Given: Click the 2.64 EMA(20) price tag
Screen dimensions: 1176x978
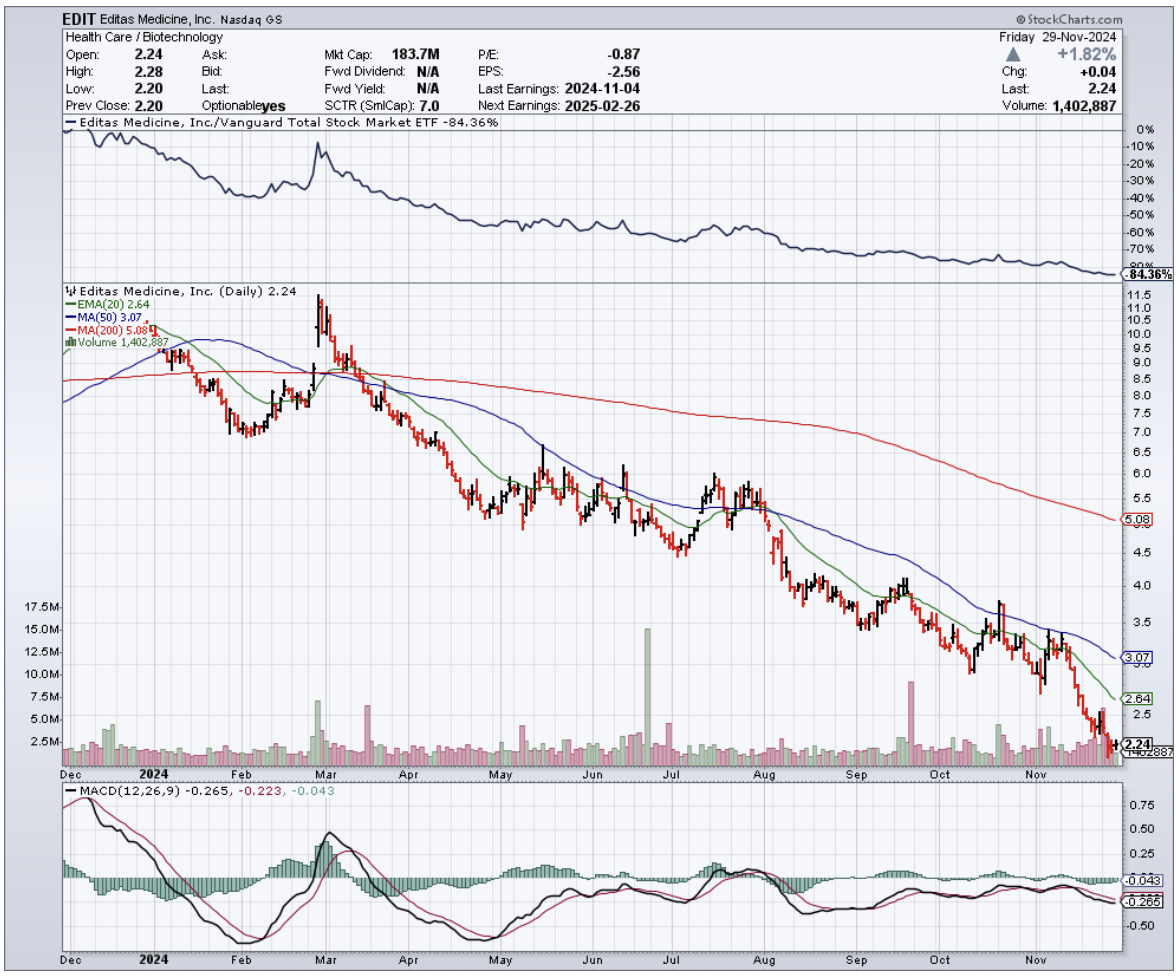Looking at the screenshot, I should 1137,698.
